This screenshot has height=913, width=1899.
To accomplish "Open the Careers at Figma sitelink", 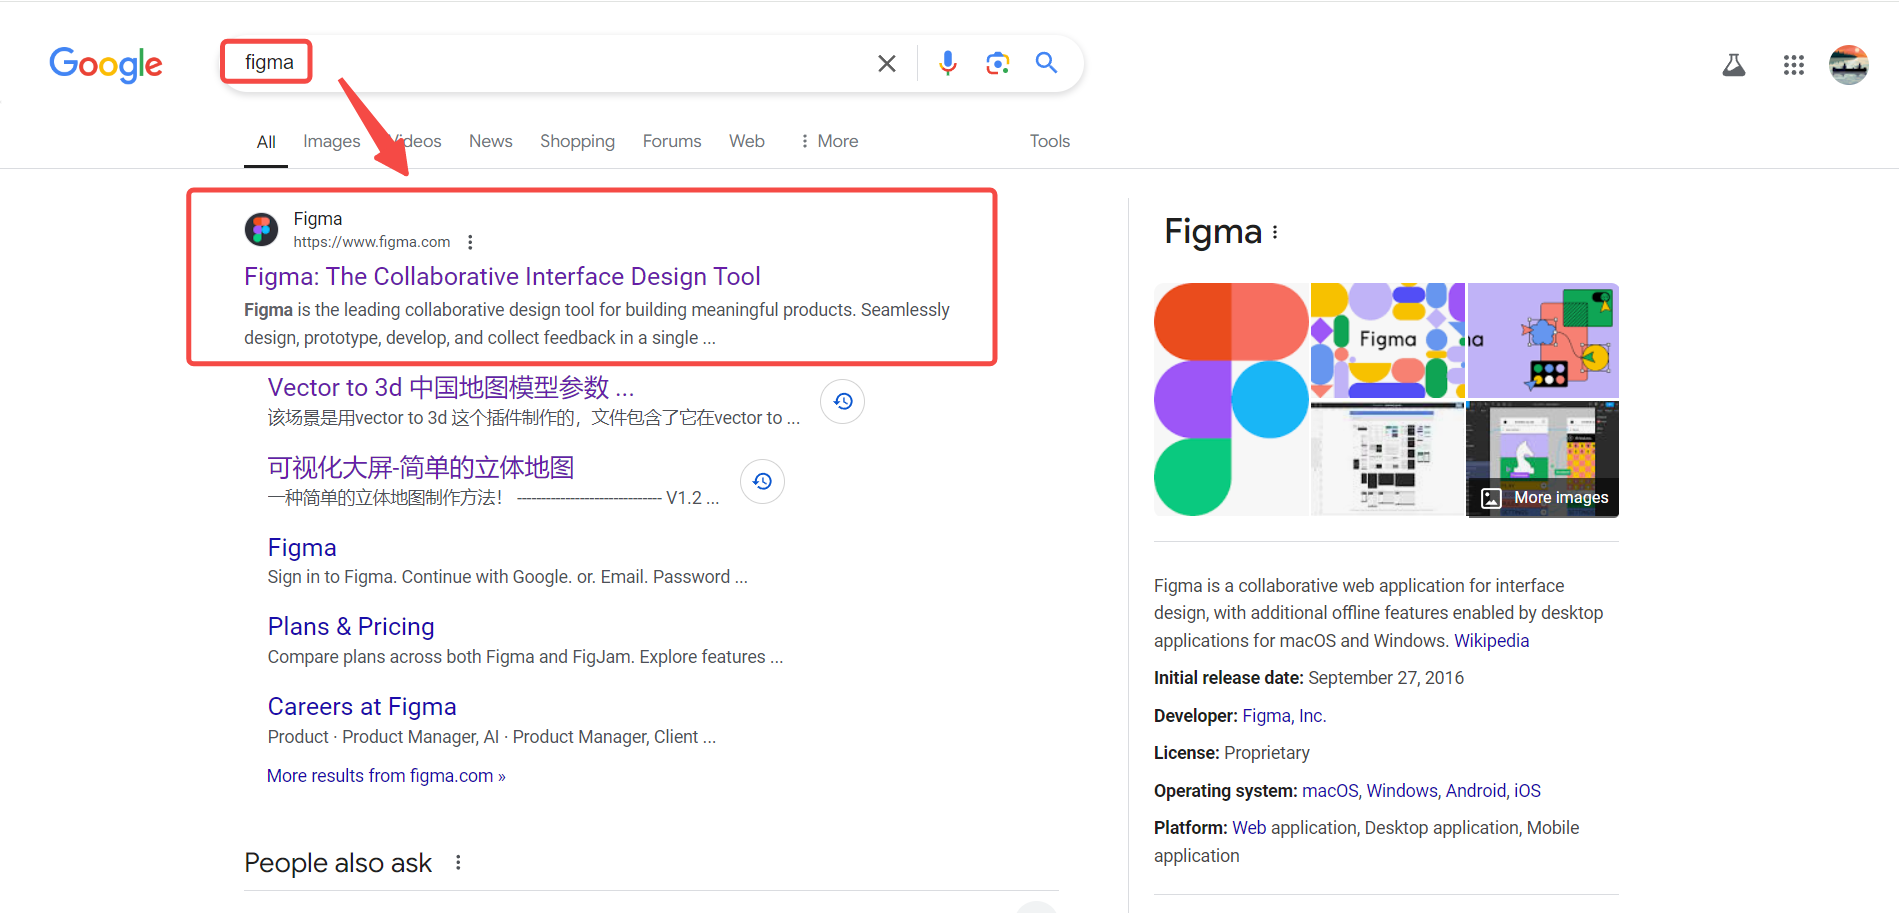I will point(362,706).
